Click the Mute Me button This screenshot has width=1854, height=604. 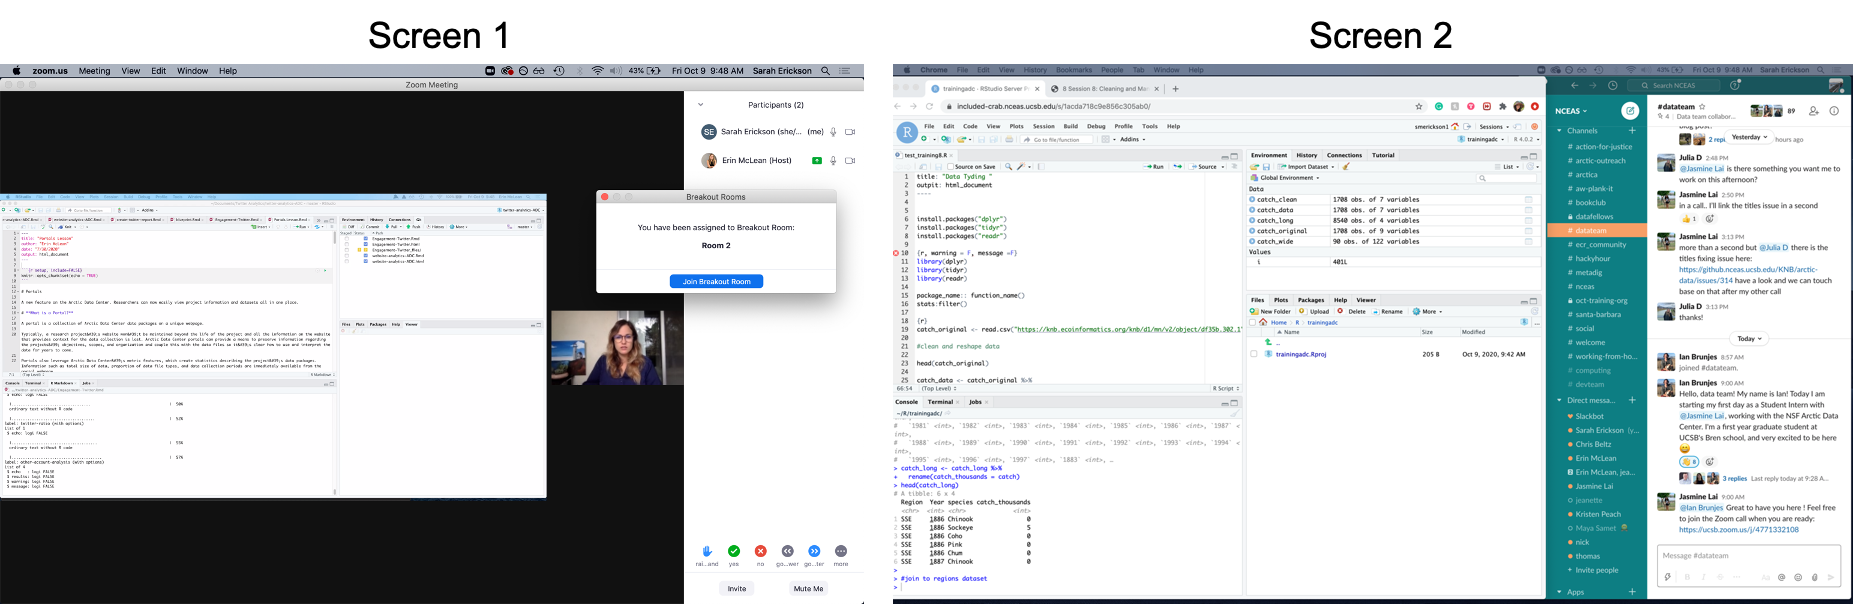coord(809,589)
